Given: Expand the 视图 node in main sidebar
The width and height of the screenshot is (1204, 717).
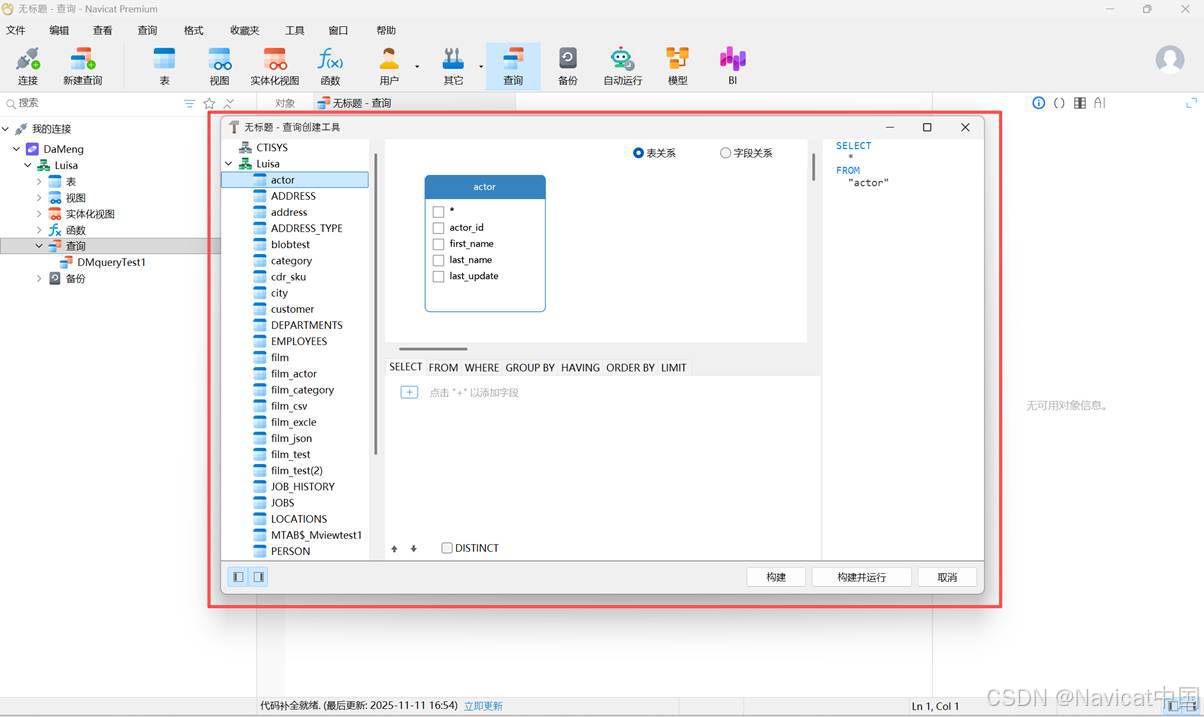Looking at the screenshot, I should (39, 197).
